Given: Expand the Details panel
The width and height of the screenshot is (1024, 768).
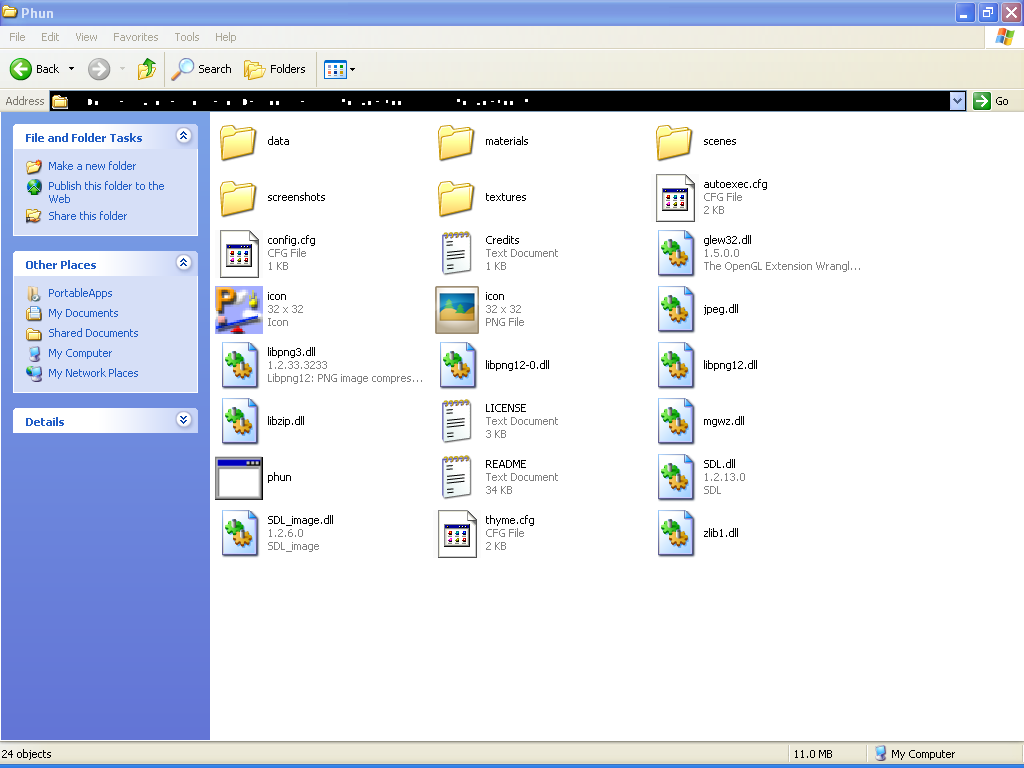Looking at the screenshot, I should pos(183,421).
